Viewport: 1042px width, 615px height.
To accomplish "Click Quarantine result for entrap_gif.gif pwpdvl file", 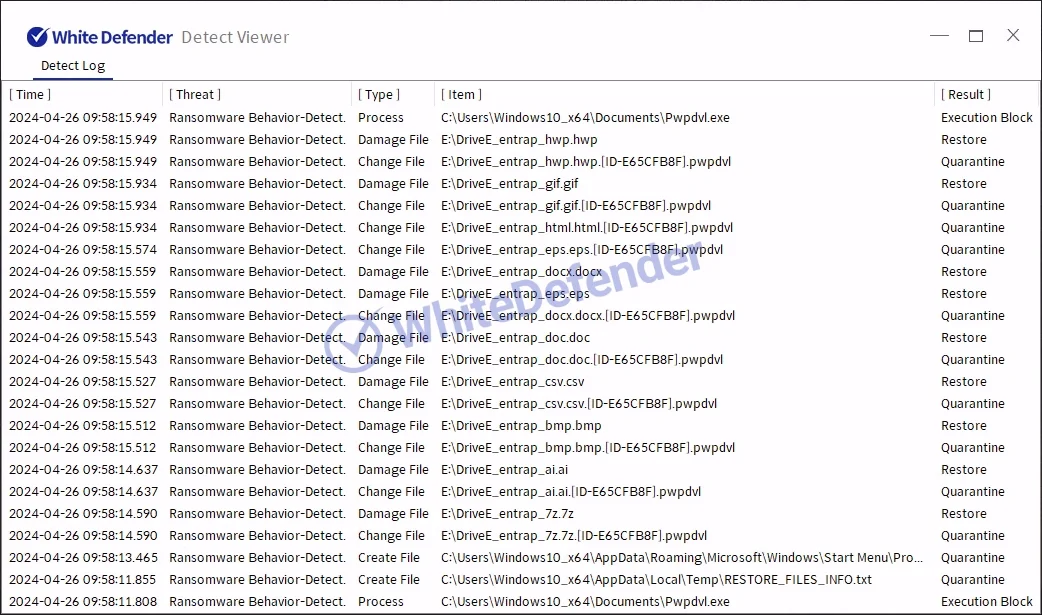I will (972, 206).
